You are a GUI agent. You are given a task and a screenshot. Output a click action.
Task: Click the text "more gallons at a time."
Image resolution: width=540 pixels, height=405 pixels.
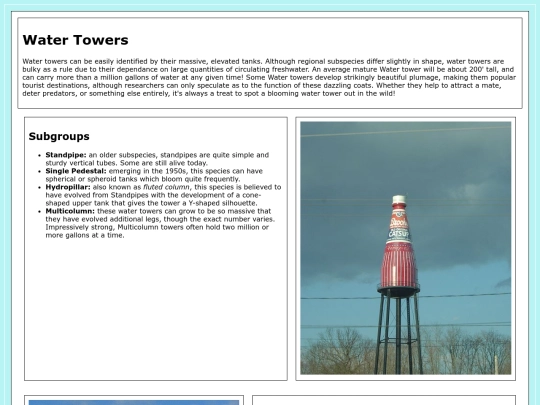(x=85, y=236)
